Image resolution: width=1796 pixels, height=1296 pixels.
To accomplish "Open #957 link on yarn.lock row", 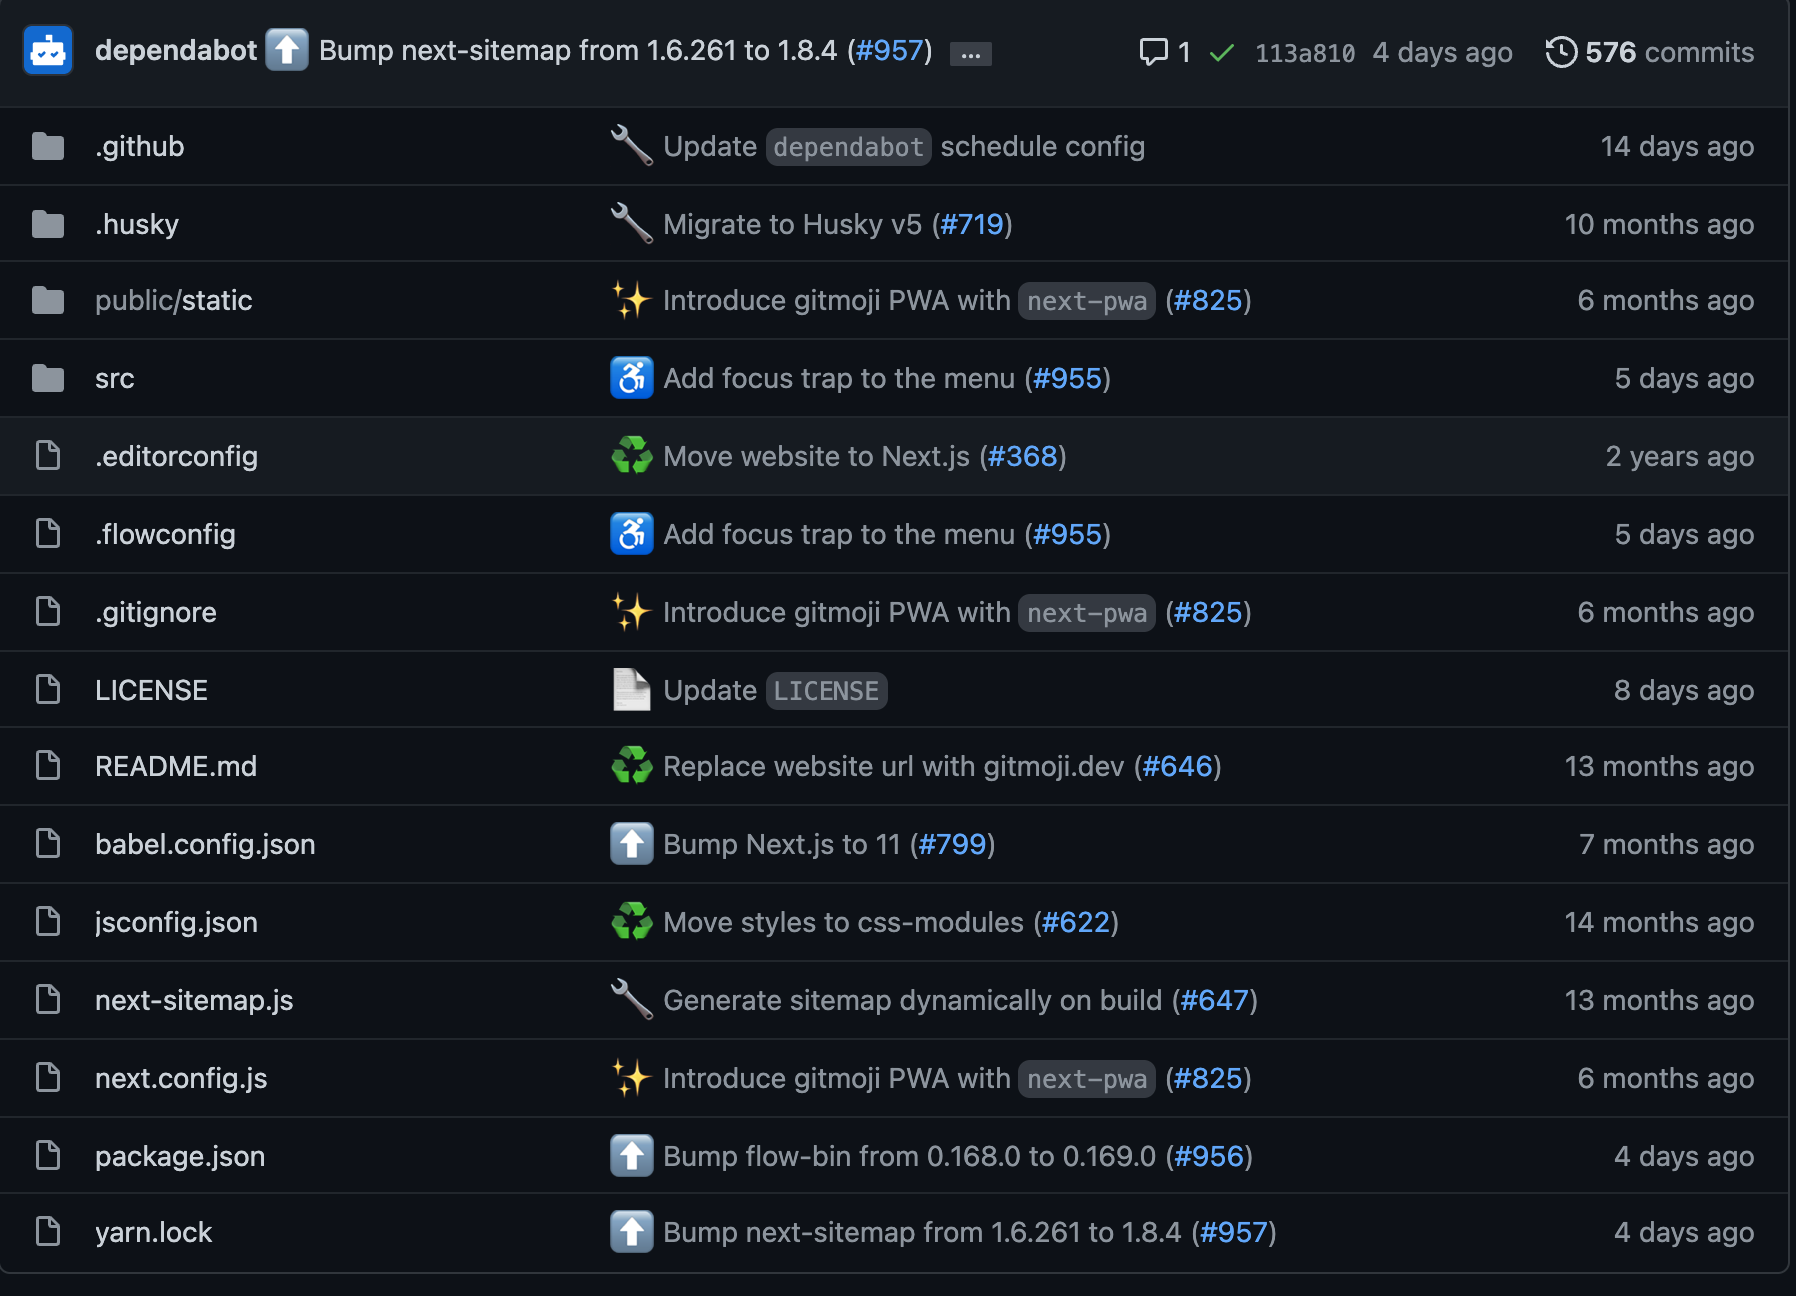I will pos(1234,1232).
